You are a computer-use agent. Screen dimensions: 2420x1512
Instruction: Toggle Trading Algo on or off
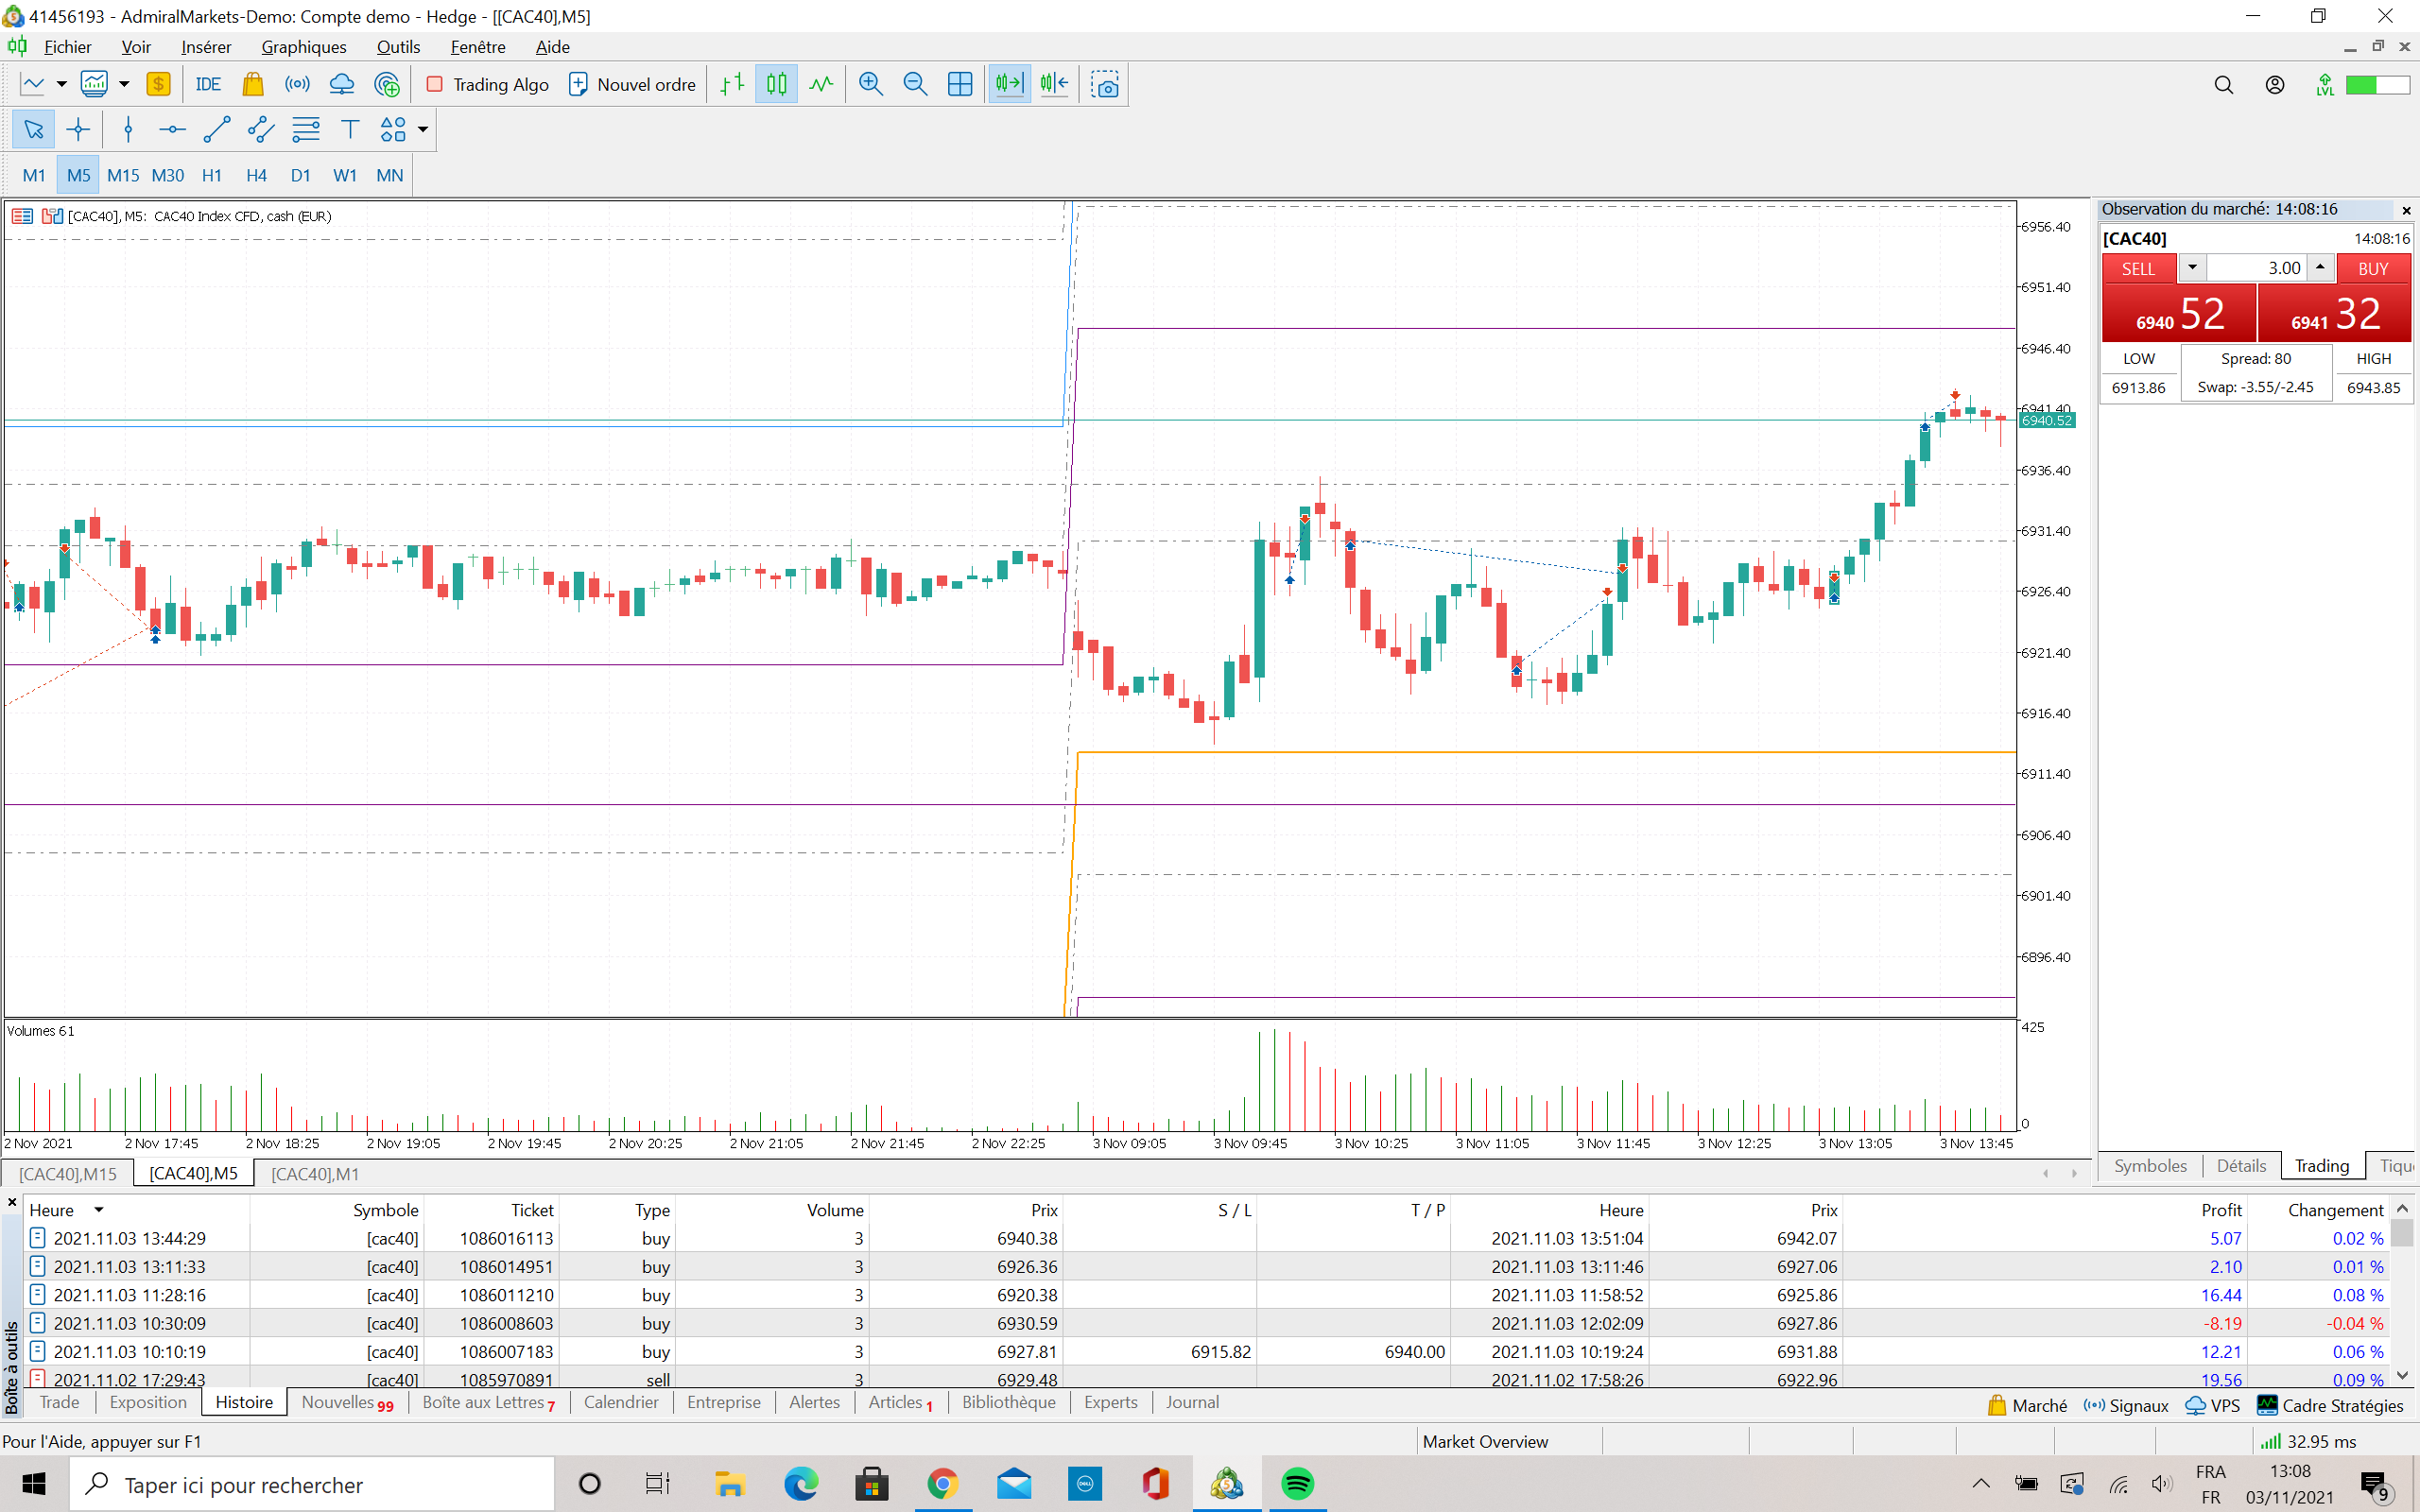[488, 85]
